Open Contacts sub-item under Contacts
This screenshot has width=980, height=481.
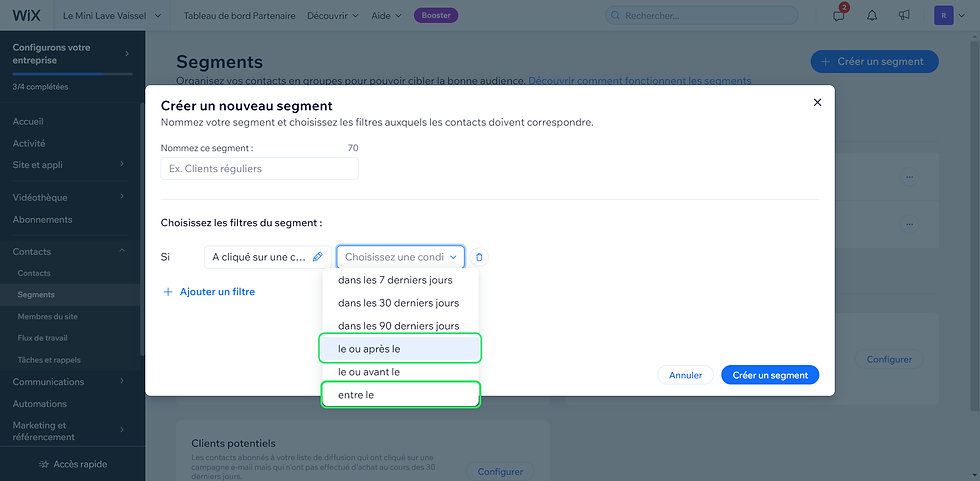[x=34, y=273]
